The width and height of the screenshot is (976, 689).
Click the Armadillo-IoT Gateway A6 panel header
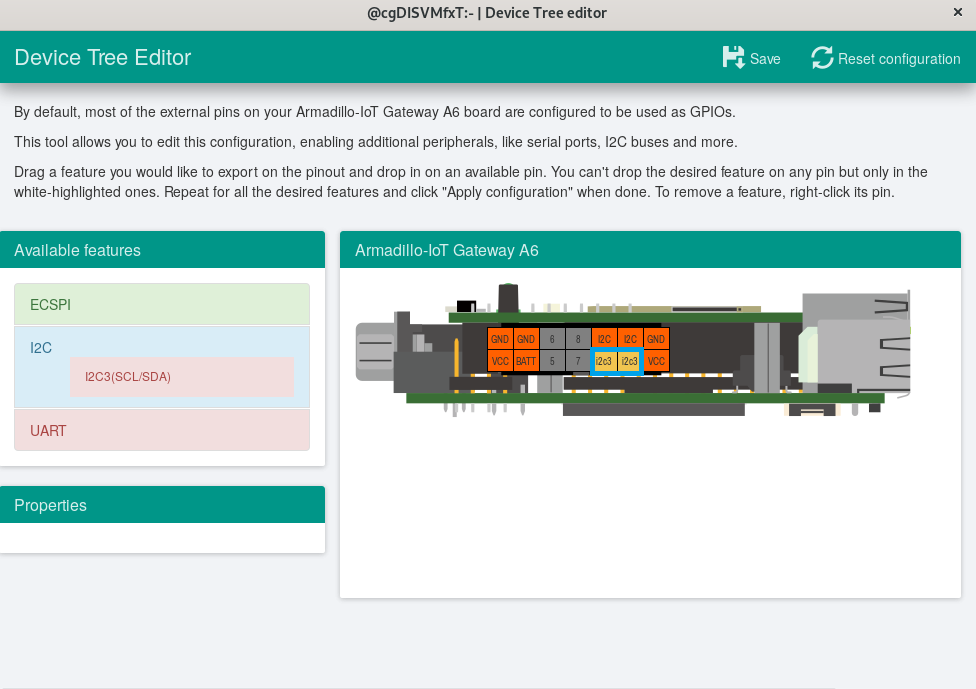[650, 250]
